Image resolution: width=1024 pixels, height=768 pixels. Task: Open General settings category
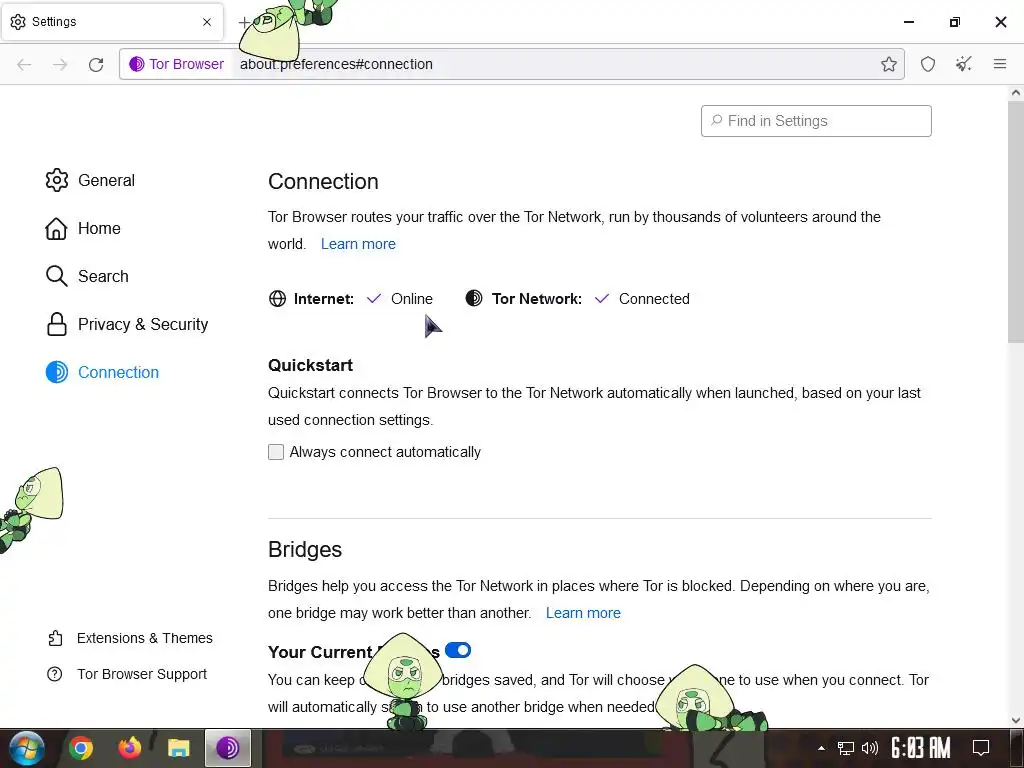[90, 180]
